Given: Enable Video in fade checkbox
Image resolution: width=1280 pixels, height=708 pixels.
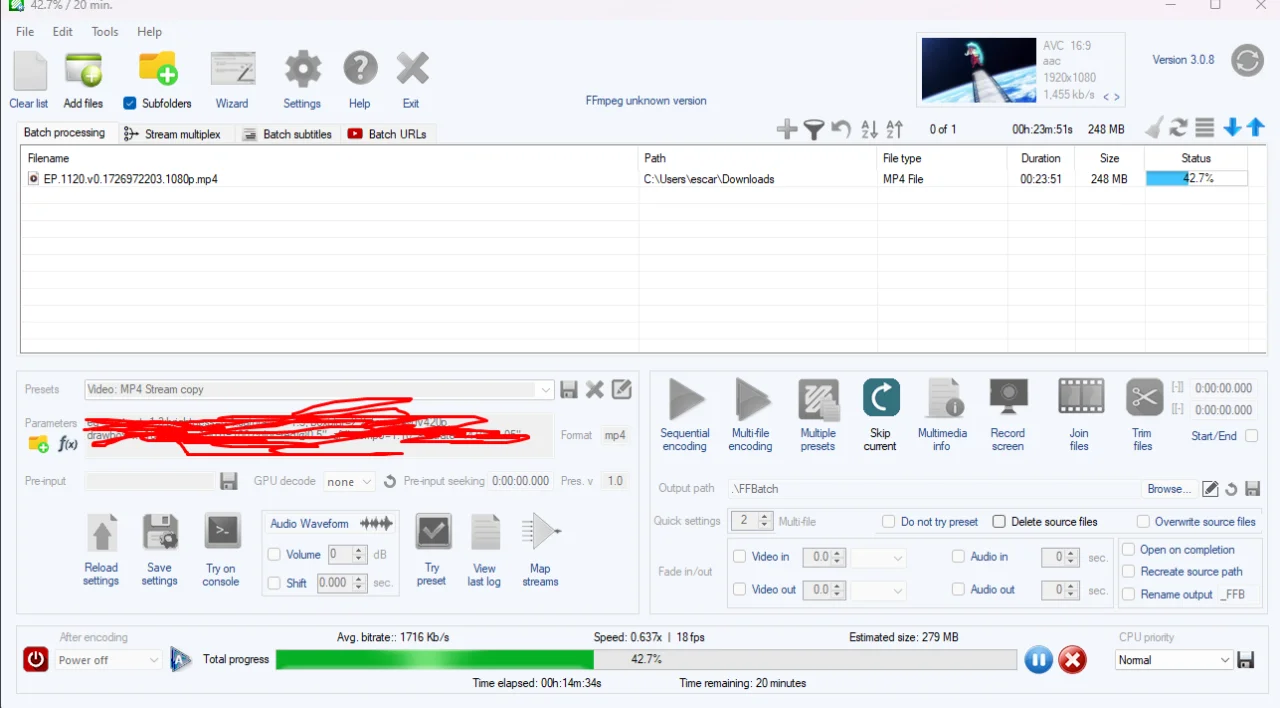Looking at the screenshot, I should (x=740, y=557).
